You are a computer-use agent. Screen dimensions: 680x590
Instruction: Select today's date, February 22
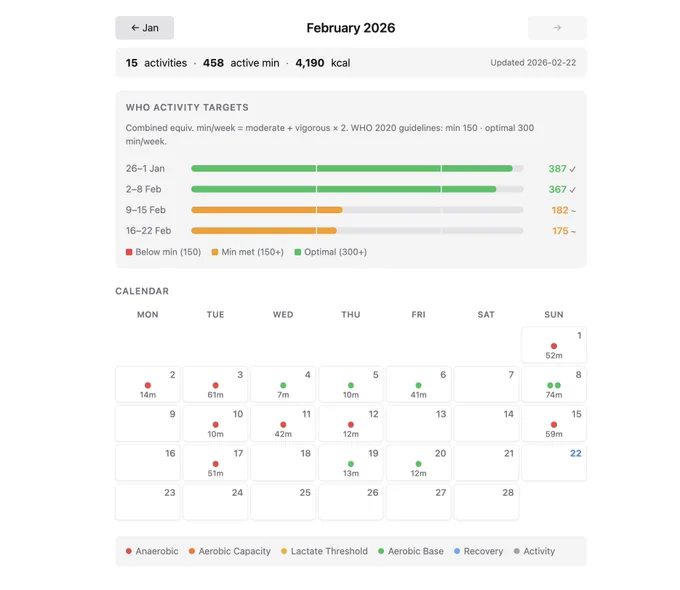coord(554,463)
